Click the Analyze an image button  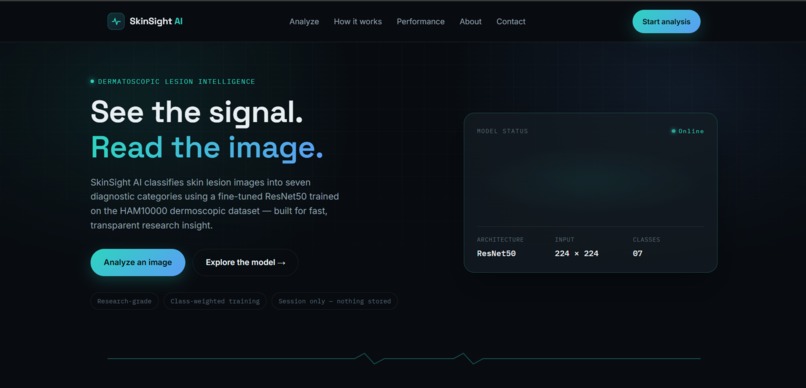[x=138, y=263]
